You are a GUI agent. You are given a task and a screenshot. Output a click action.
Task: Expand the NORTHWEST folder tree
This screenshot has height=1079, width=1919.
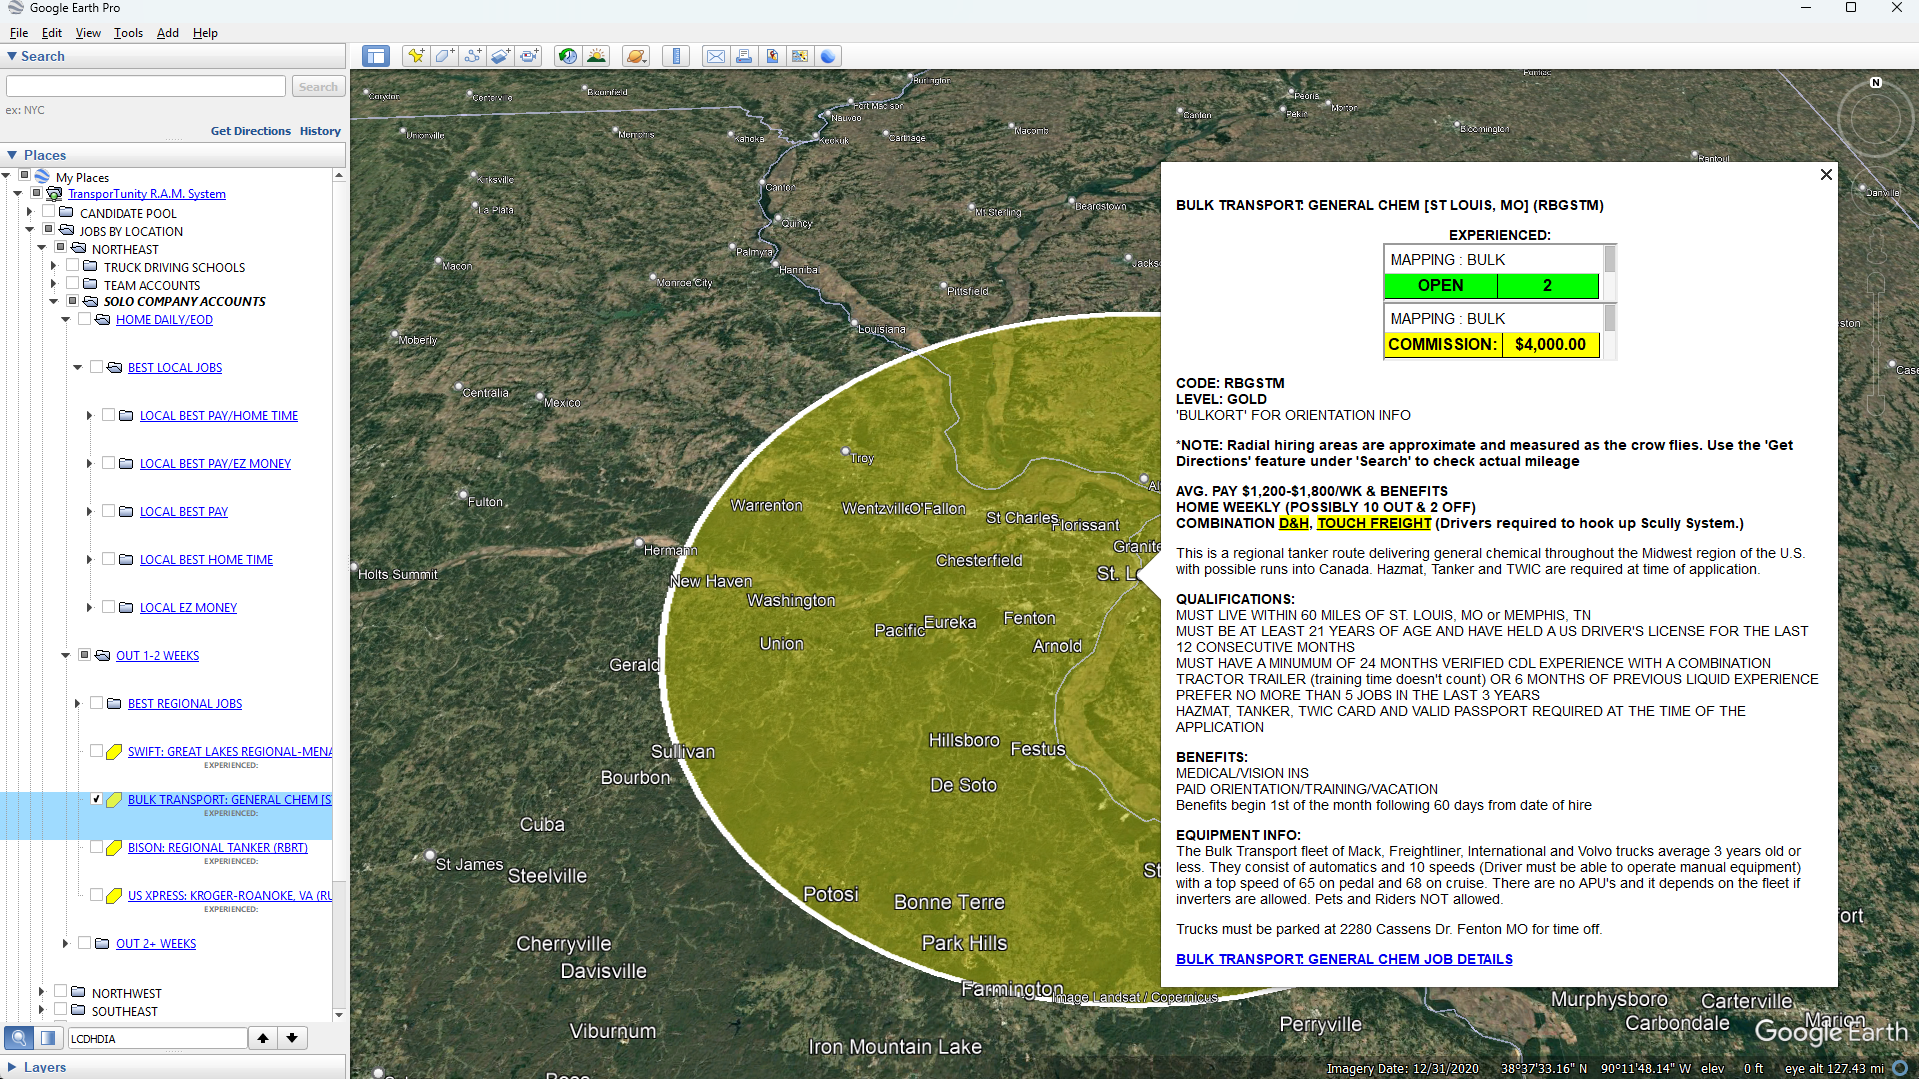tap(42, 992)
